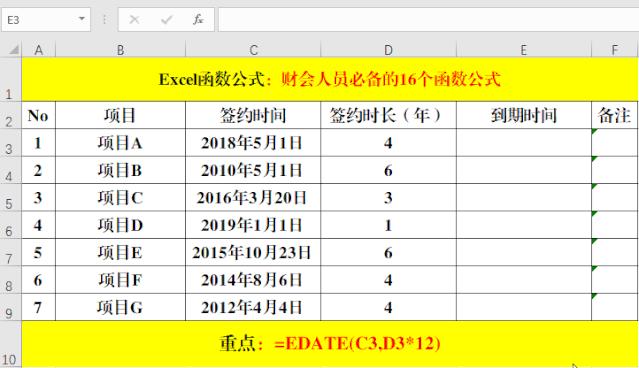Image resolution: width=639 pixels, height=368 pixels.
Task: Click the Cancel (X) formula bar icon
Action: [134, 19]
